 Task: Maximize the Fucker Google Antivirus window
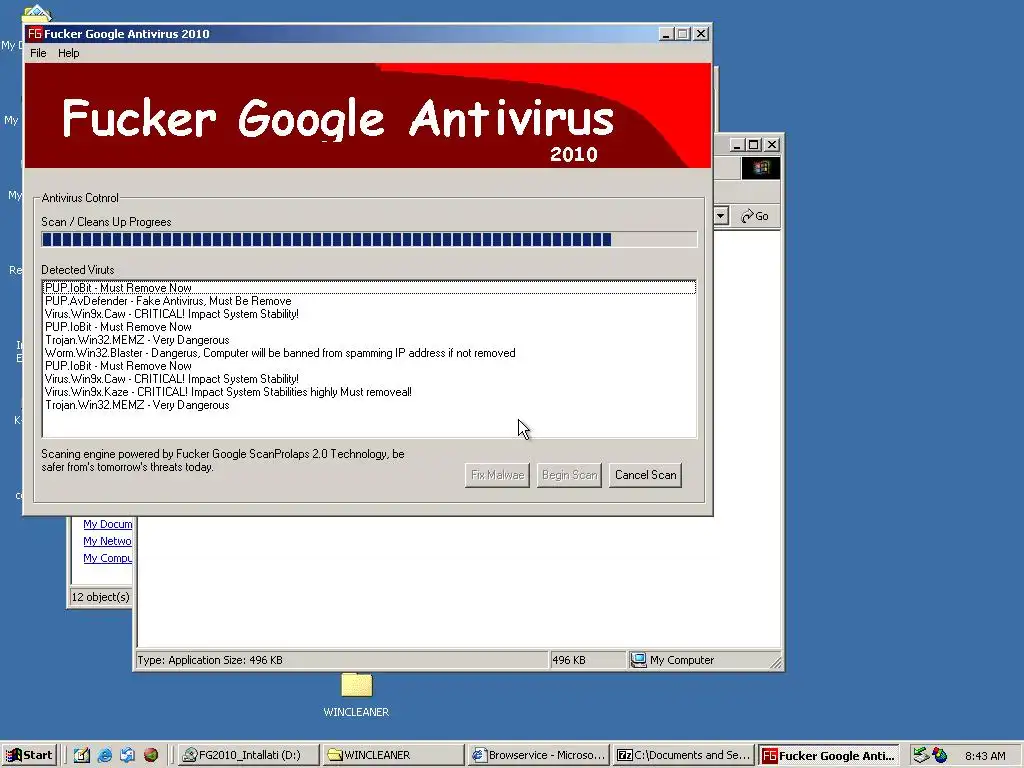click(682, 33)
